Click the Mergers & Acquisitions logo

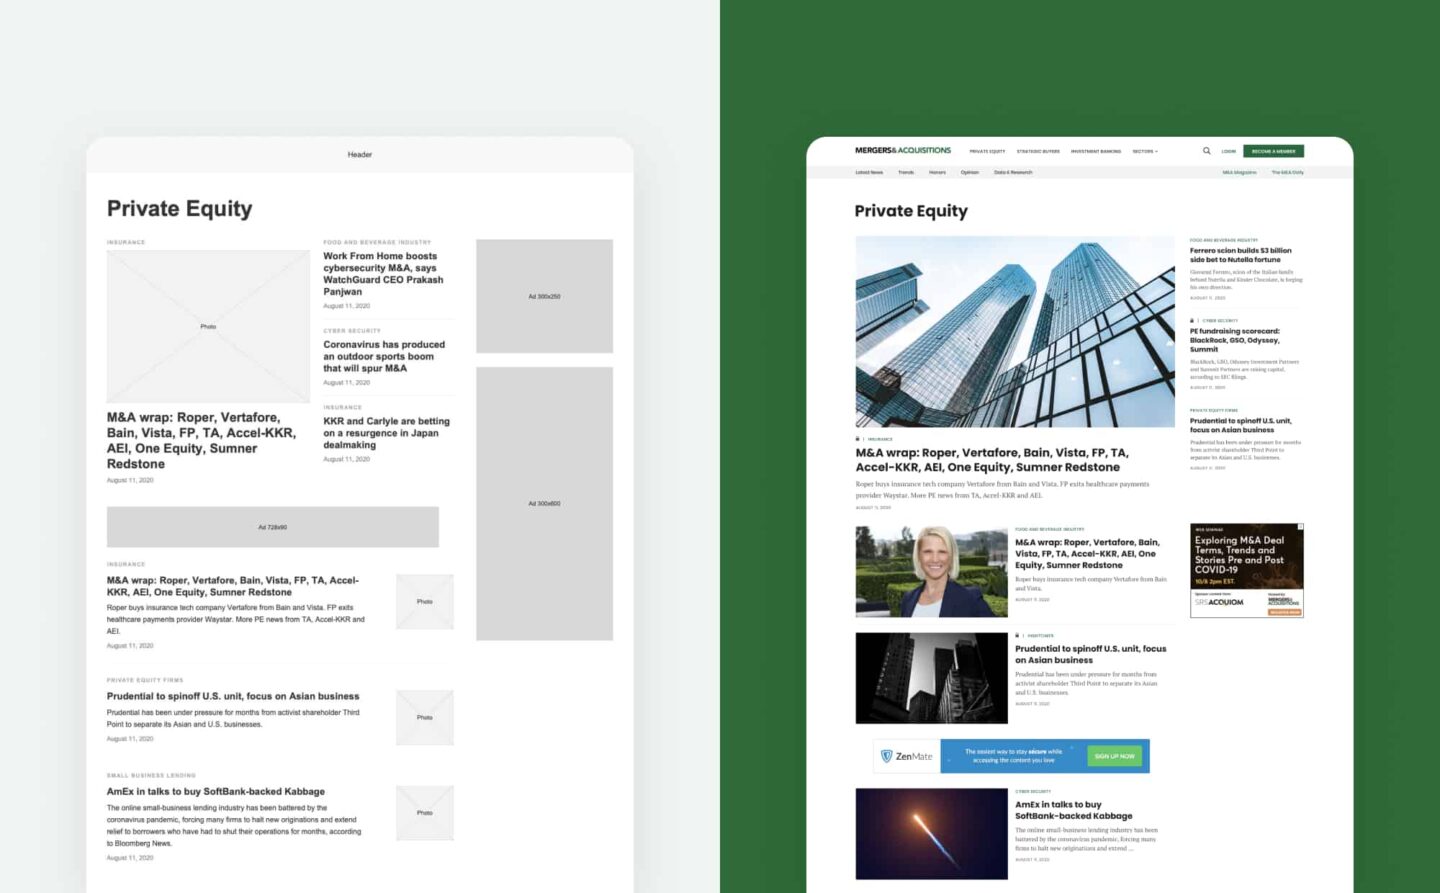pos(903,151)
